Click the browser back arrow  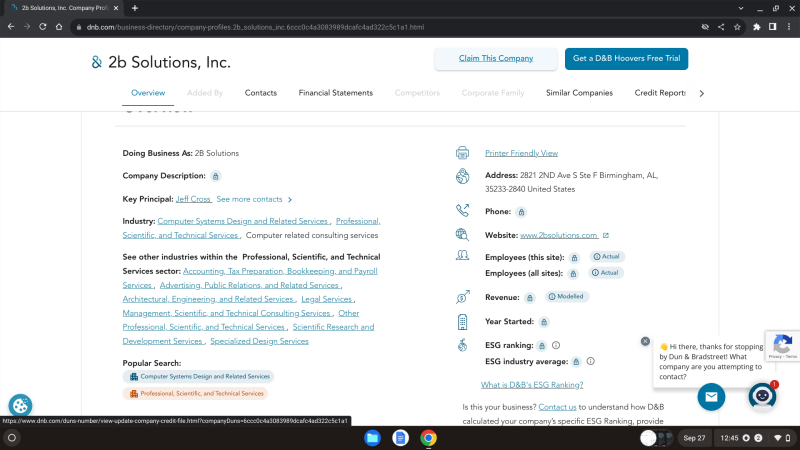click(x=11, y=27)
